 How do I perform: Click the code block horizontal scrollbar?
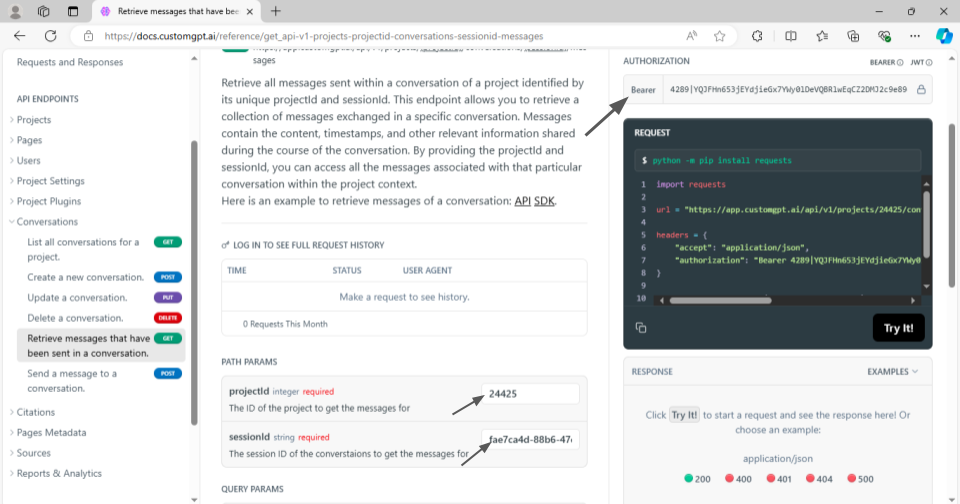[x=721, y=301]
